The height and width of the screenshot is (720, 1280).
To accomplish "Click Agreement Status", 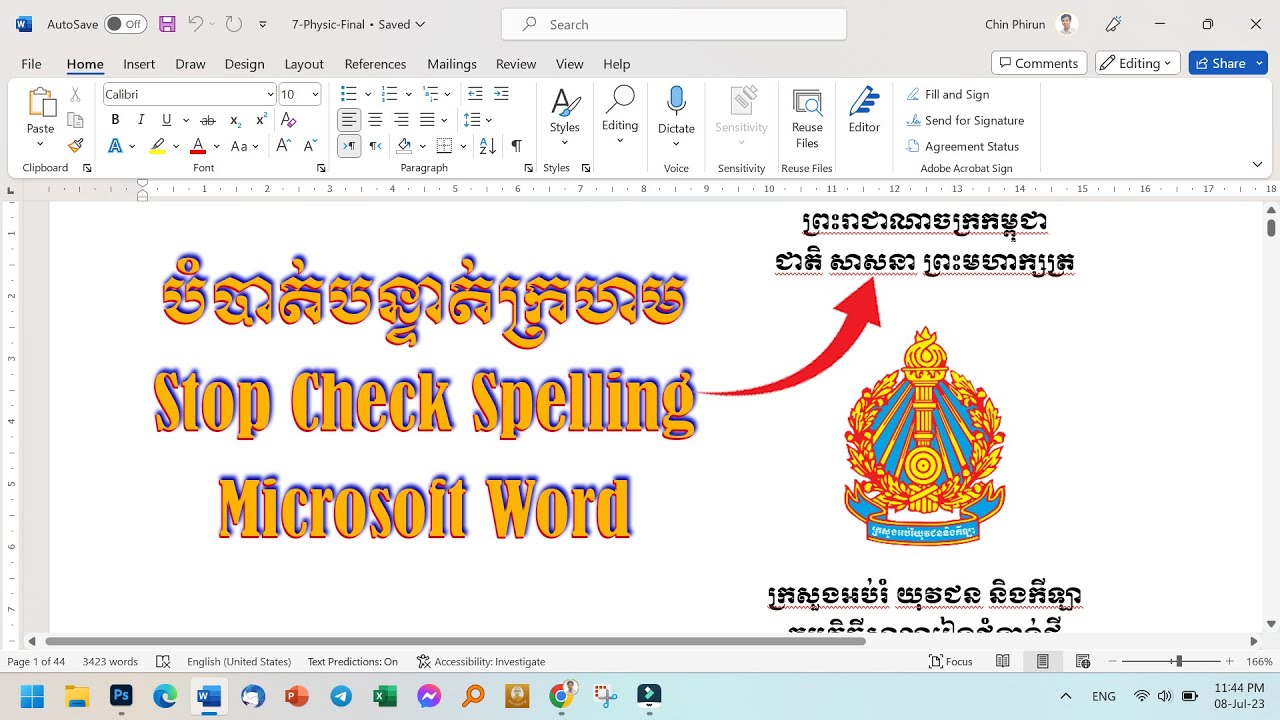I will click(963, 146).
